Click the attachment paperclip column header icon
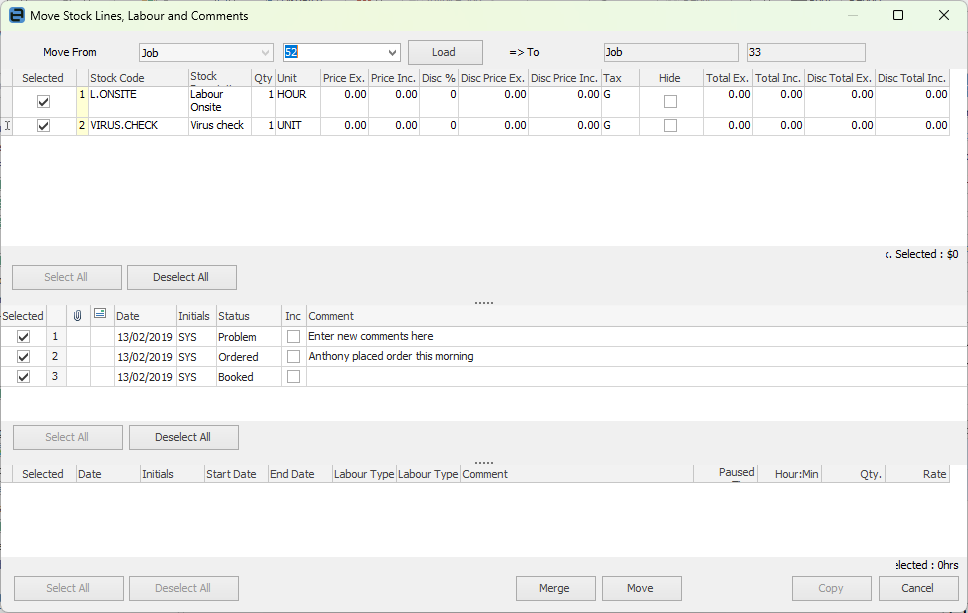The height and width of the screenshot is (613, 968). tap(78, 315)
